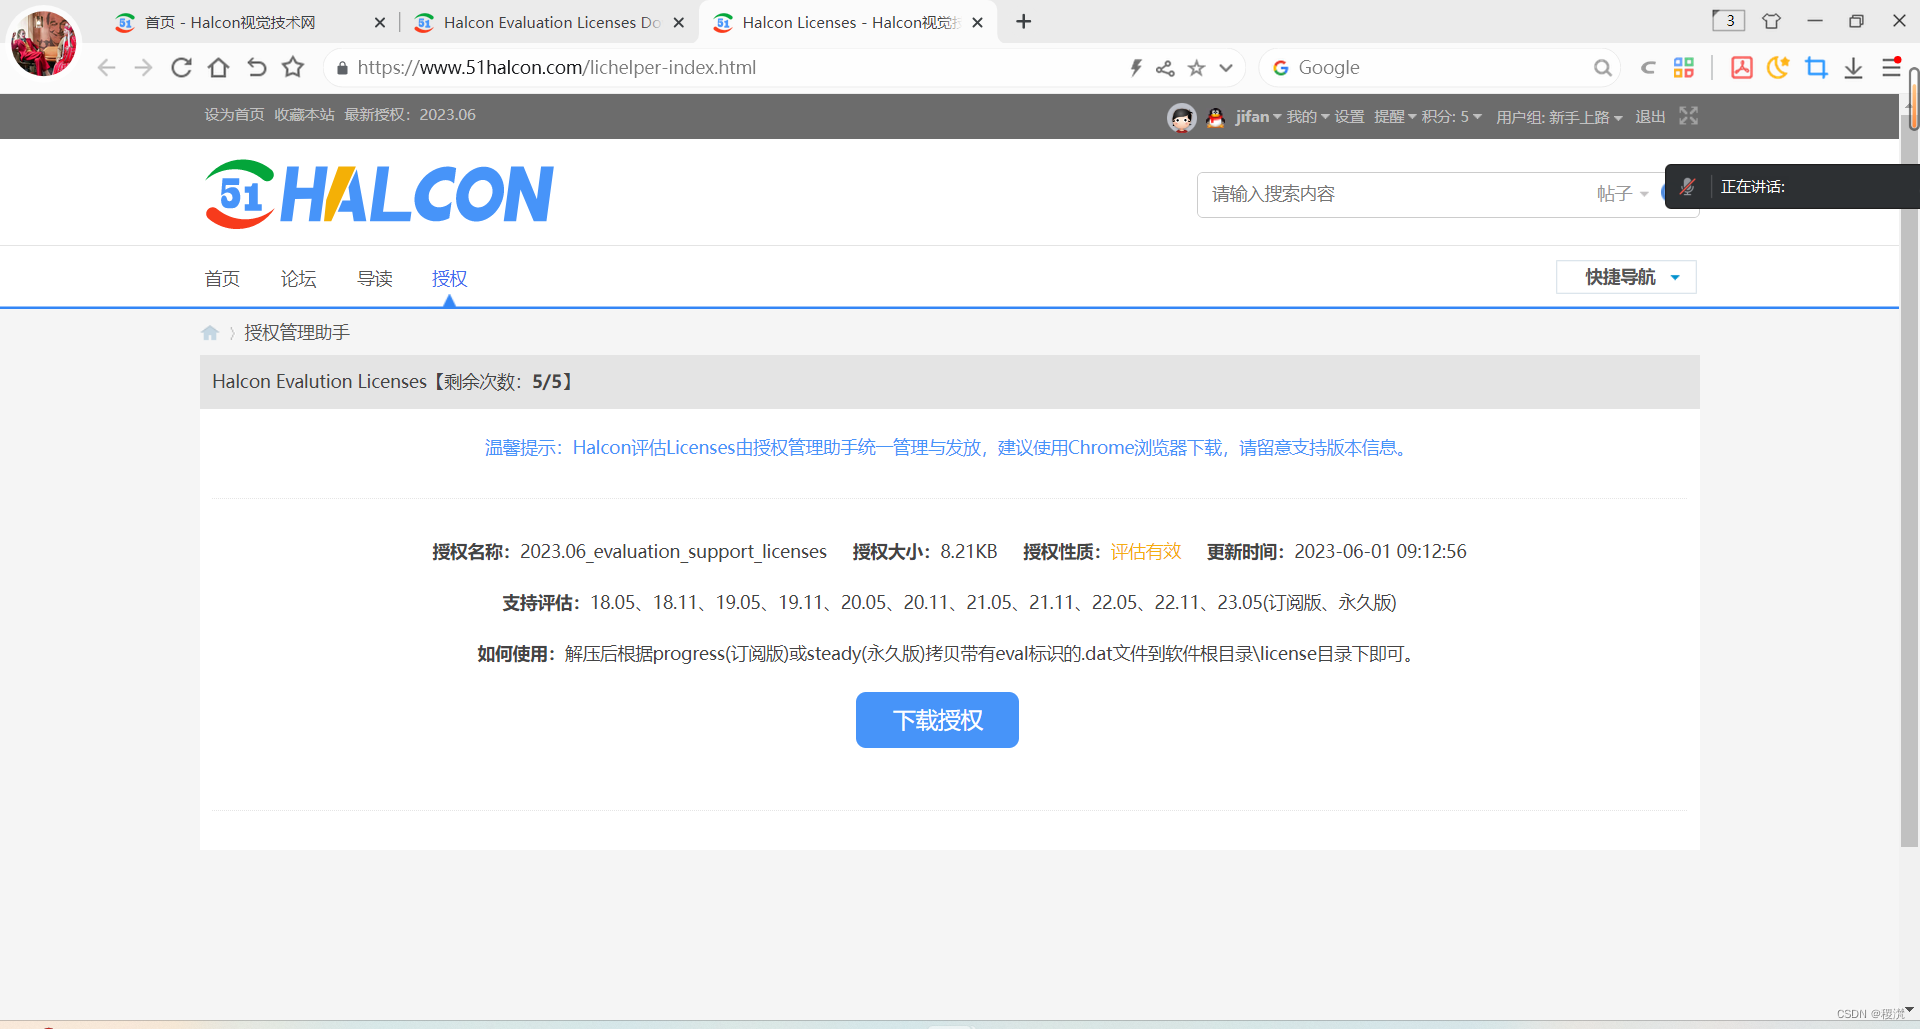The height and width of the screenshot is (1029, 1920).
Task: Share page with the share icon
Action: pyautogui.click(x=1165, y=68)
